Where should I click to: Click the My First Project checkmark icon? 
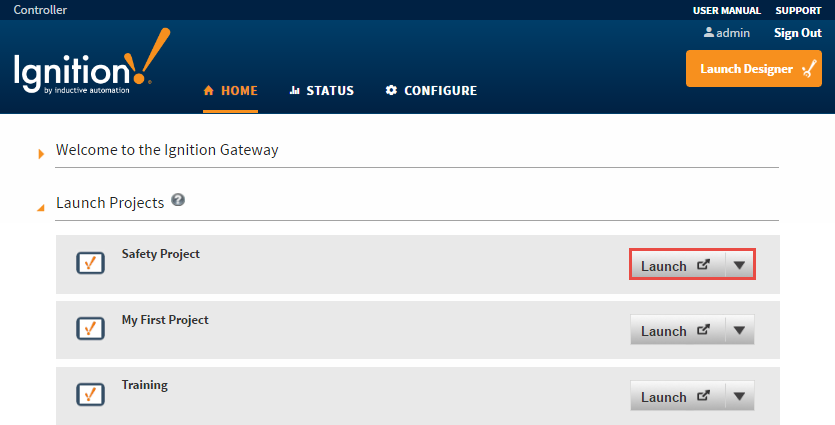pos(91,328)
